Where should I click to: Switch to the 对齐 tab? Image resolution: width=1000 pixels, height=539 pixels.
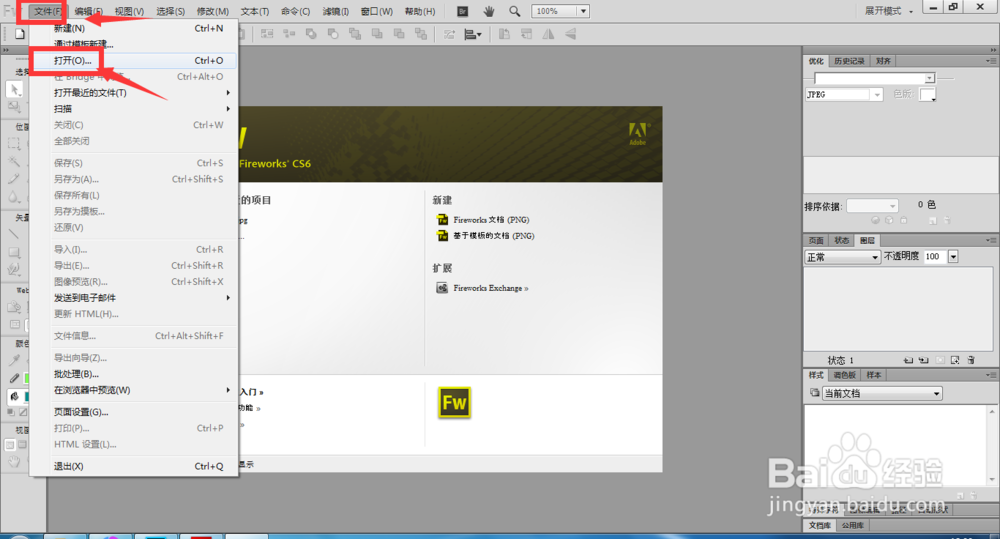tap(883, 61)
